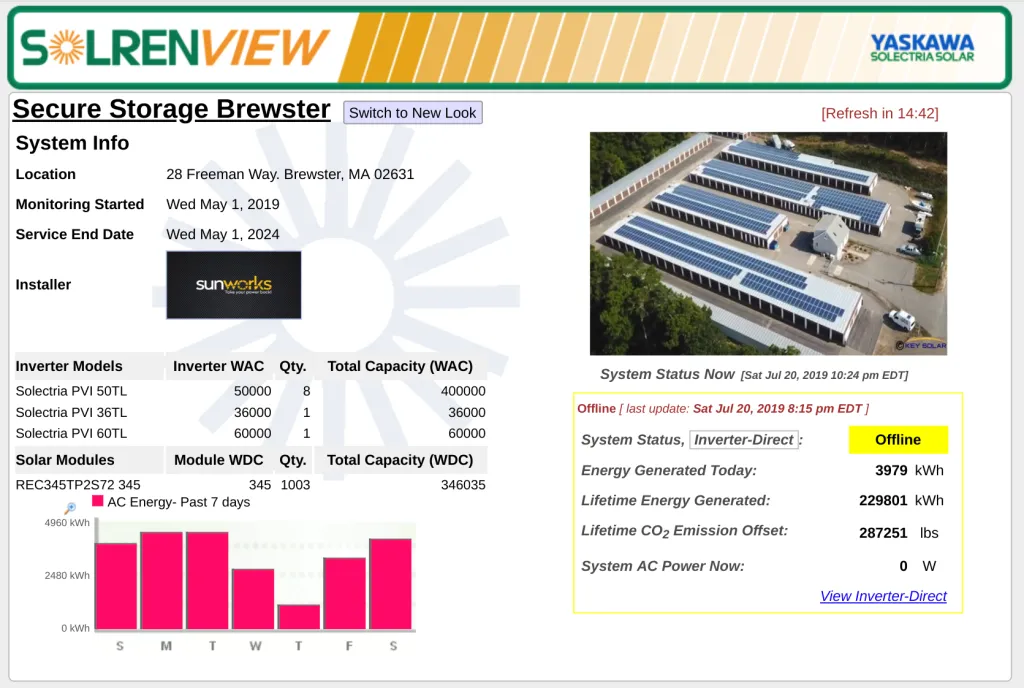The image size is (1024, 688).
Task: Click the pink AC Energy legend square
Action: click(x=98, y=501)
